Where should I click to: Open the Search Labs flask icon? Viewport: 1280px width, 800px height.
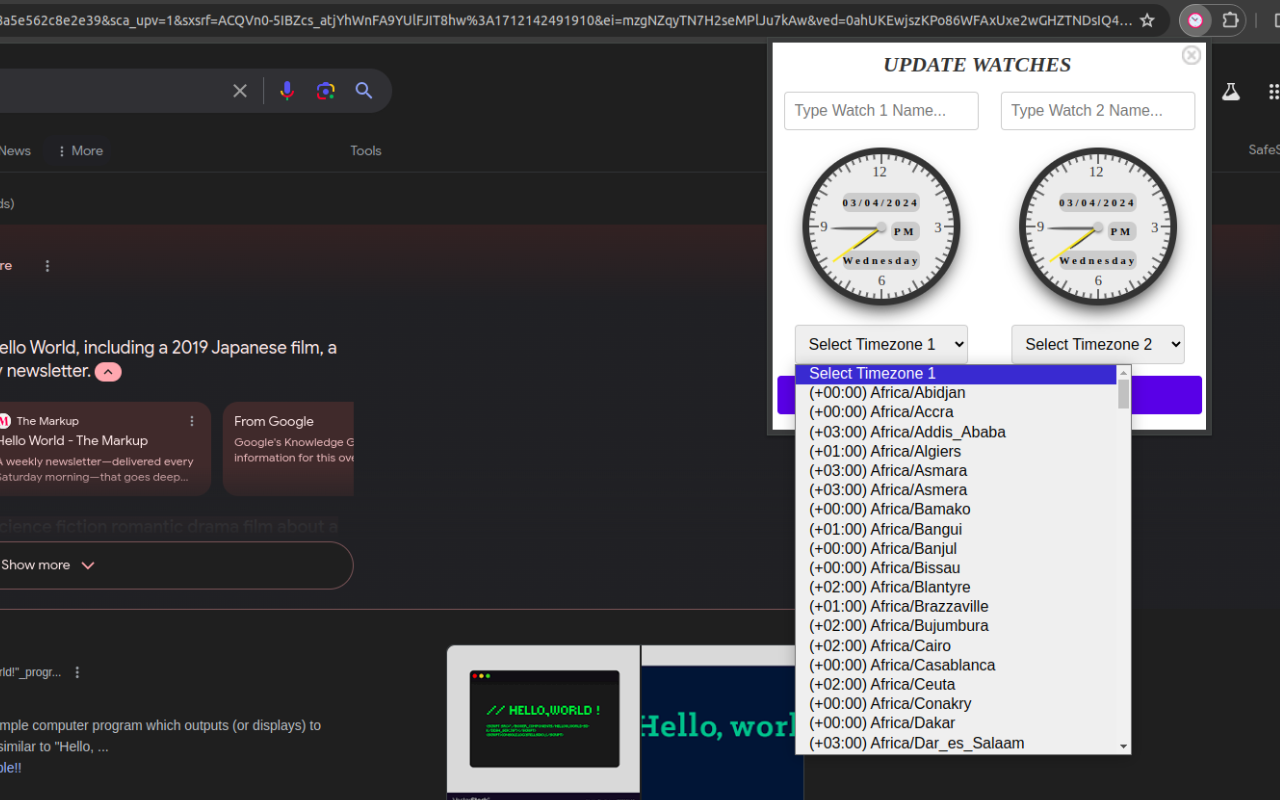click(x=1230, y=90)
